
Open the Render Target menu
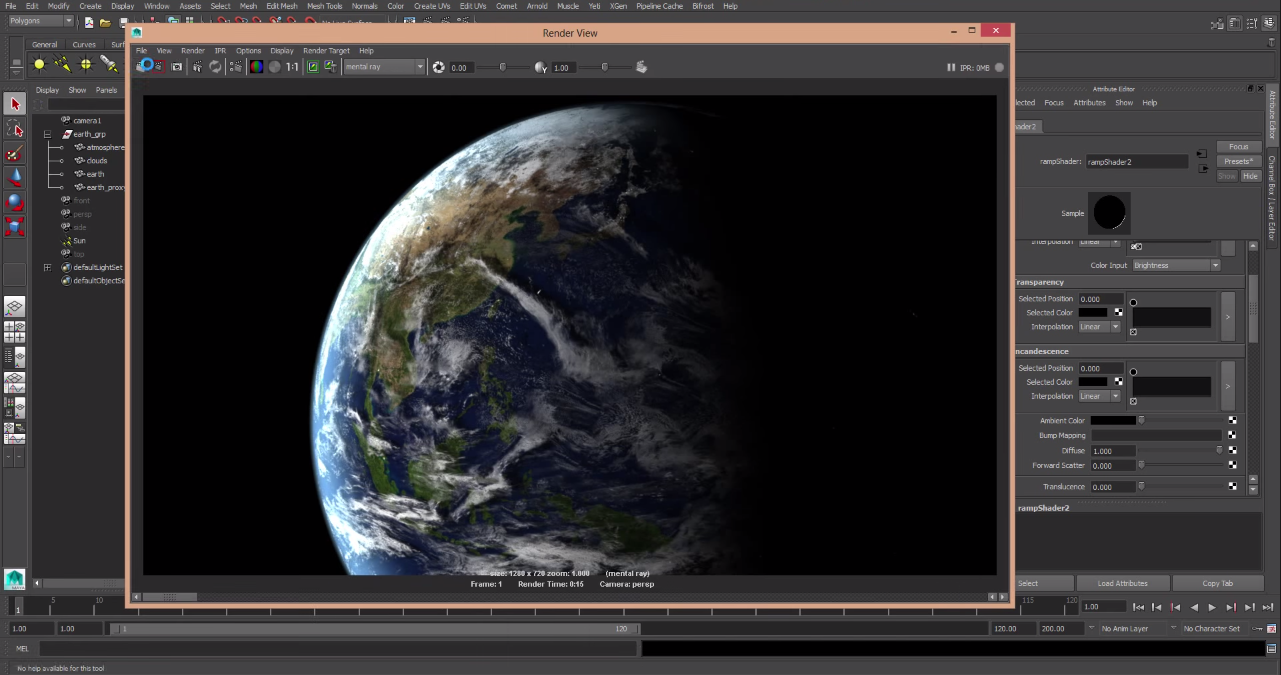326,50
